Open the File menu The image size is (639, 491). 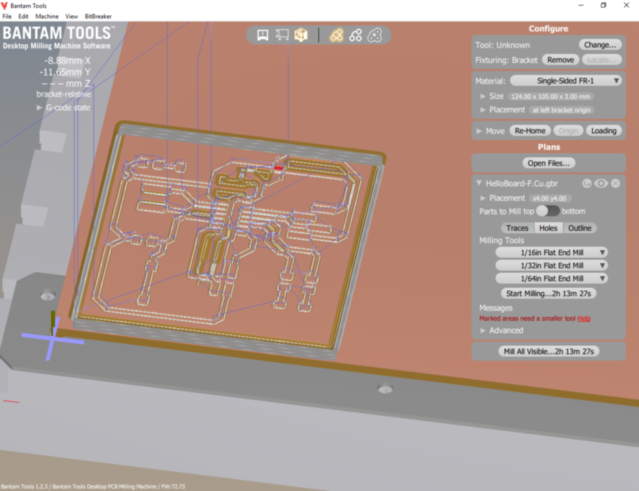tap(7, 16)
